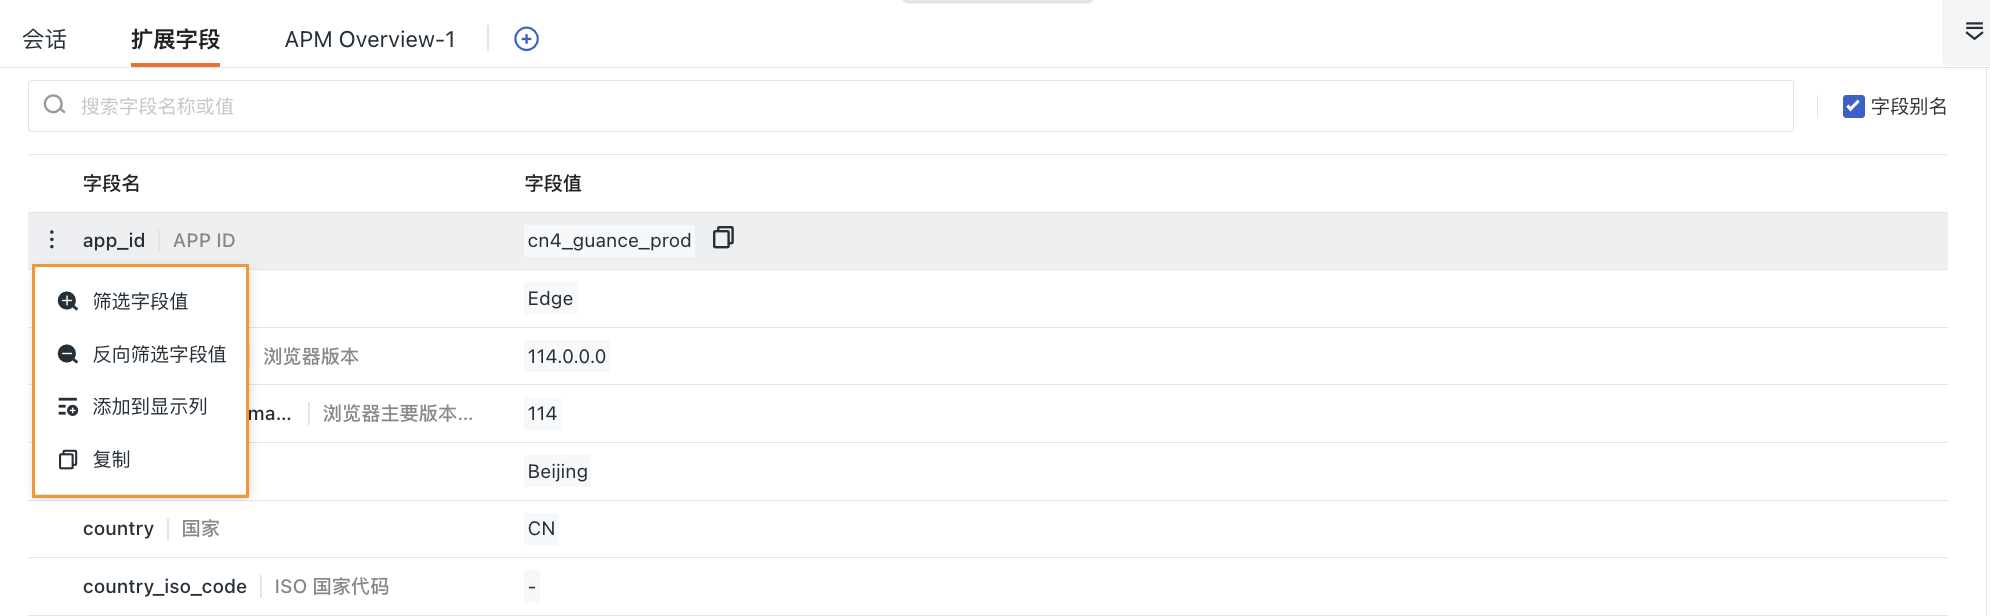1990x616 pixels.
Task: Click the search magnifier icon
Action: [x=55, y=105]
